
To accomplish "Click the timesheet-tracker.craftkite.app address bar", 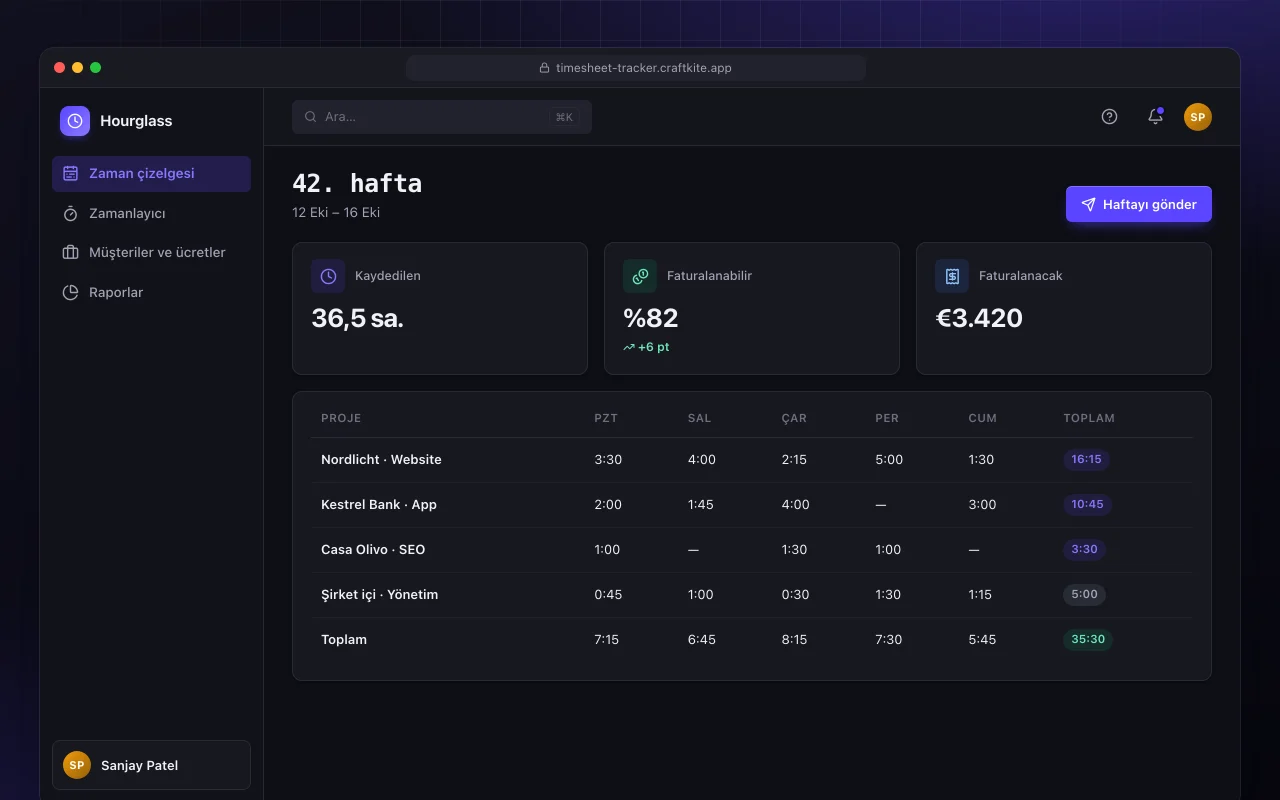I will [x=636, y=68].
